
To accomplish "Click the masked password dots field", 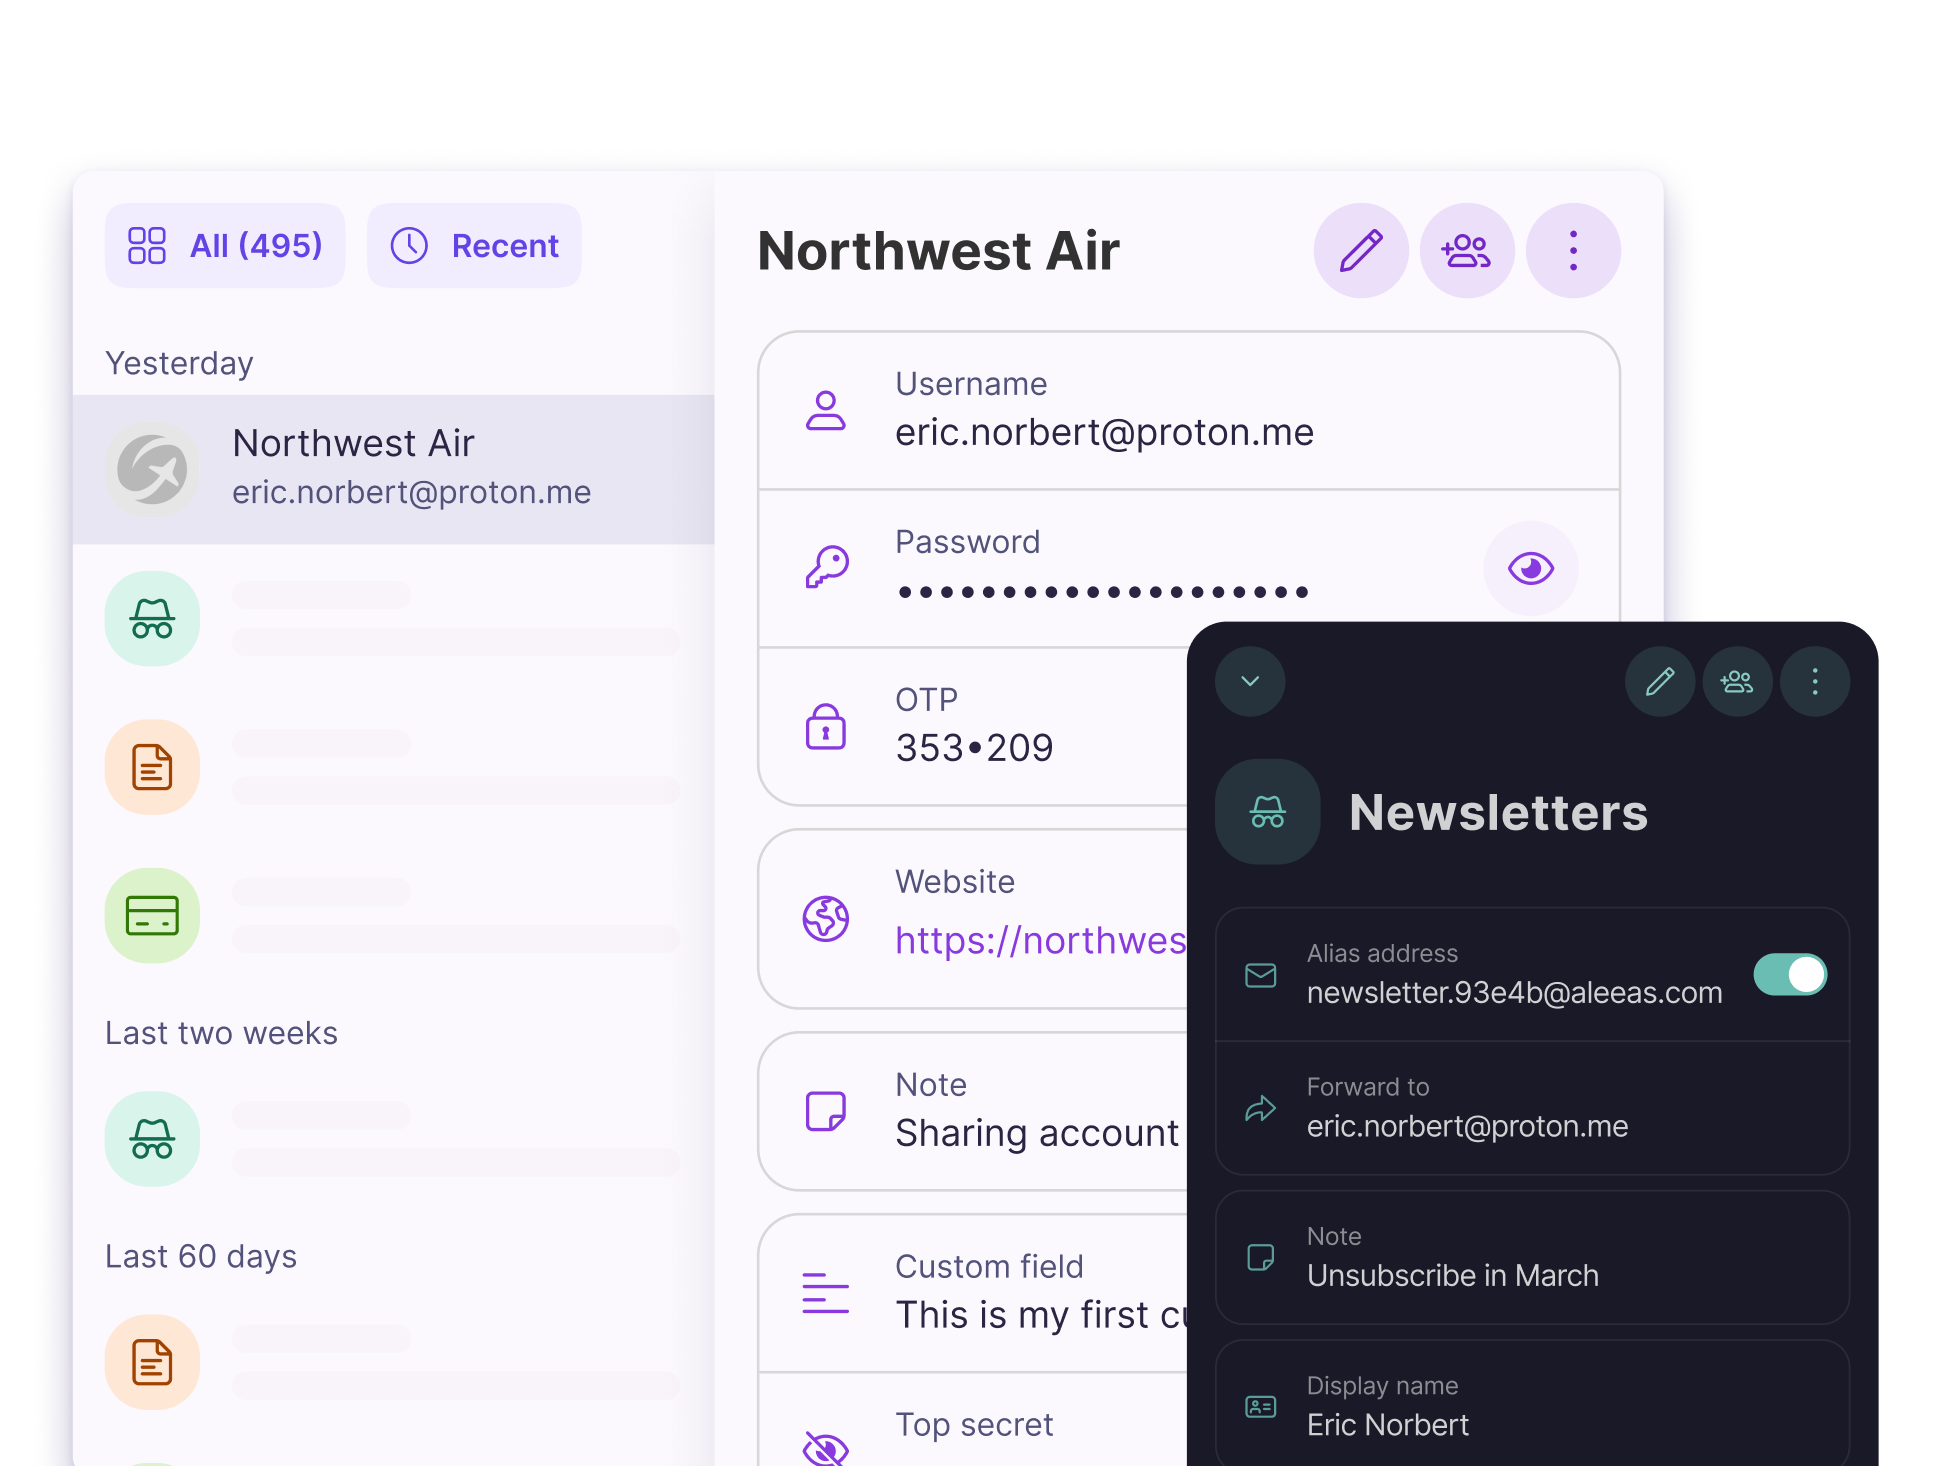I will click(1103, 592).
